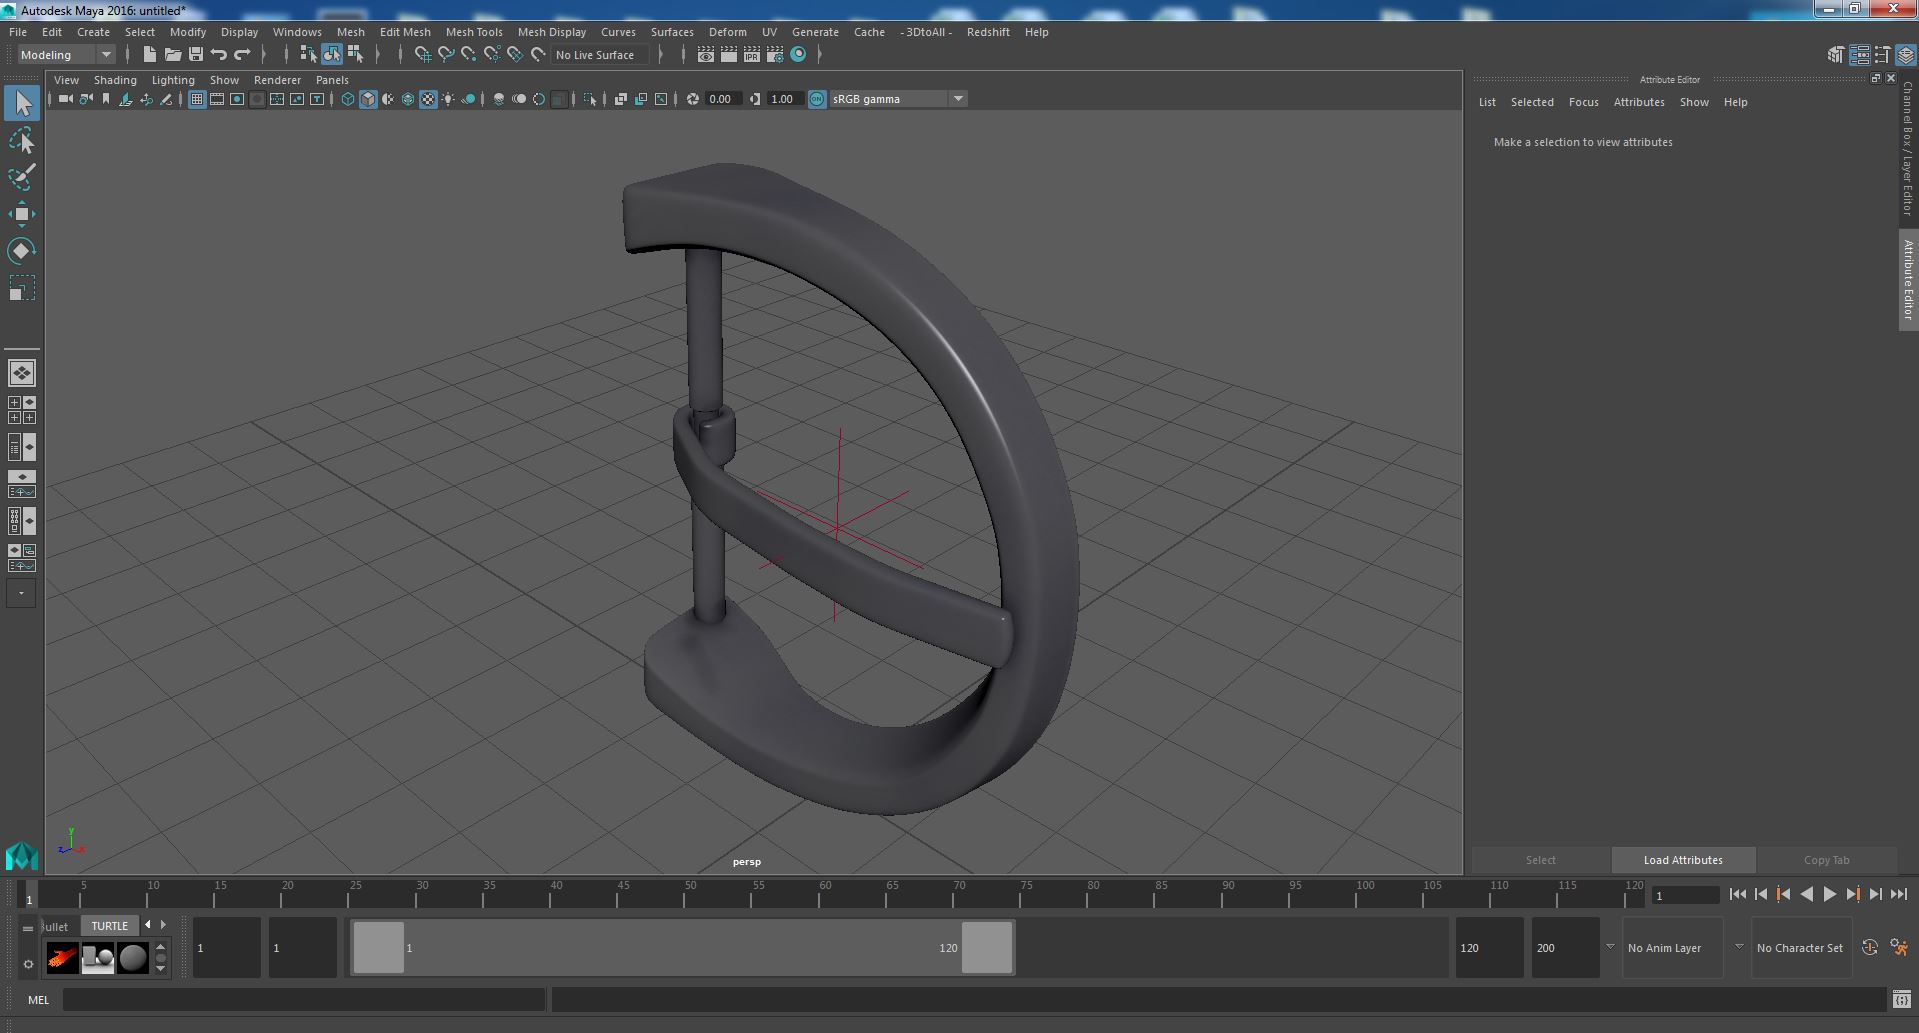Switch to single perspective view layout
This screenshot has width=1919, height=1033.
pos(22,373)
